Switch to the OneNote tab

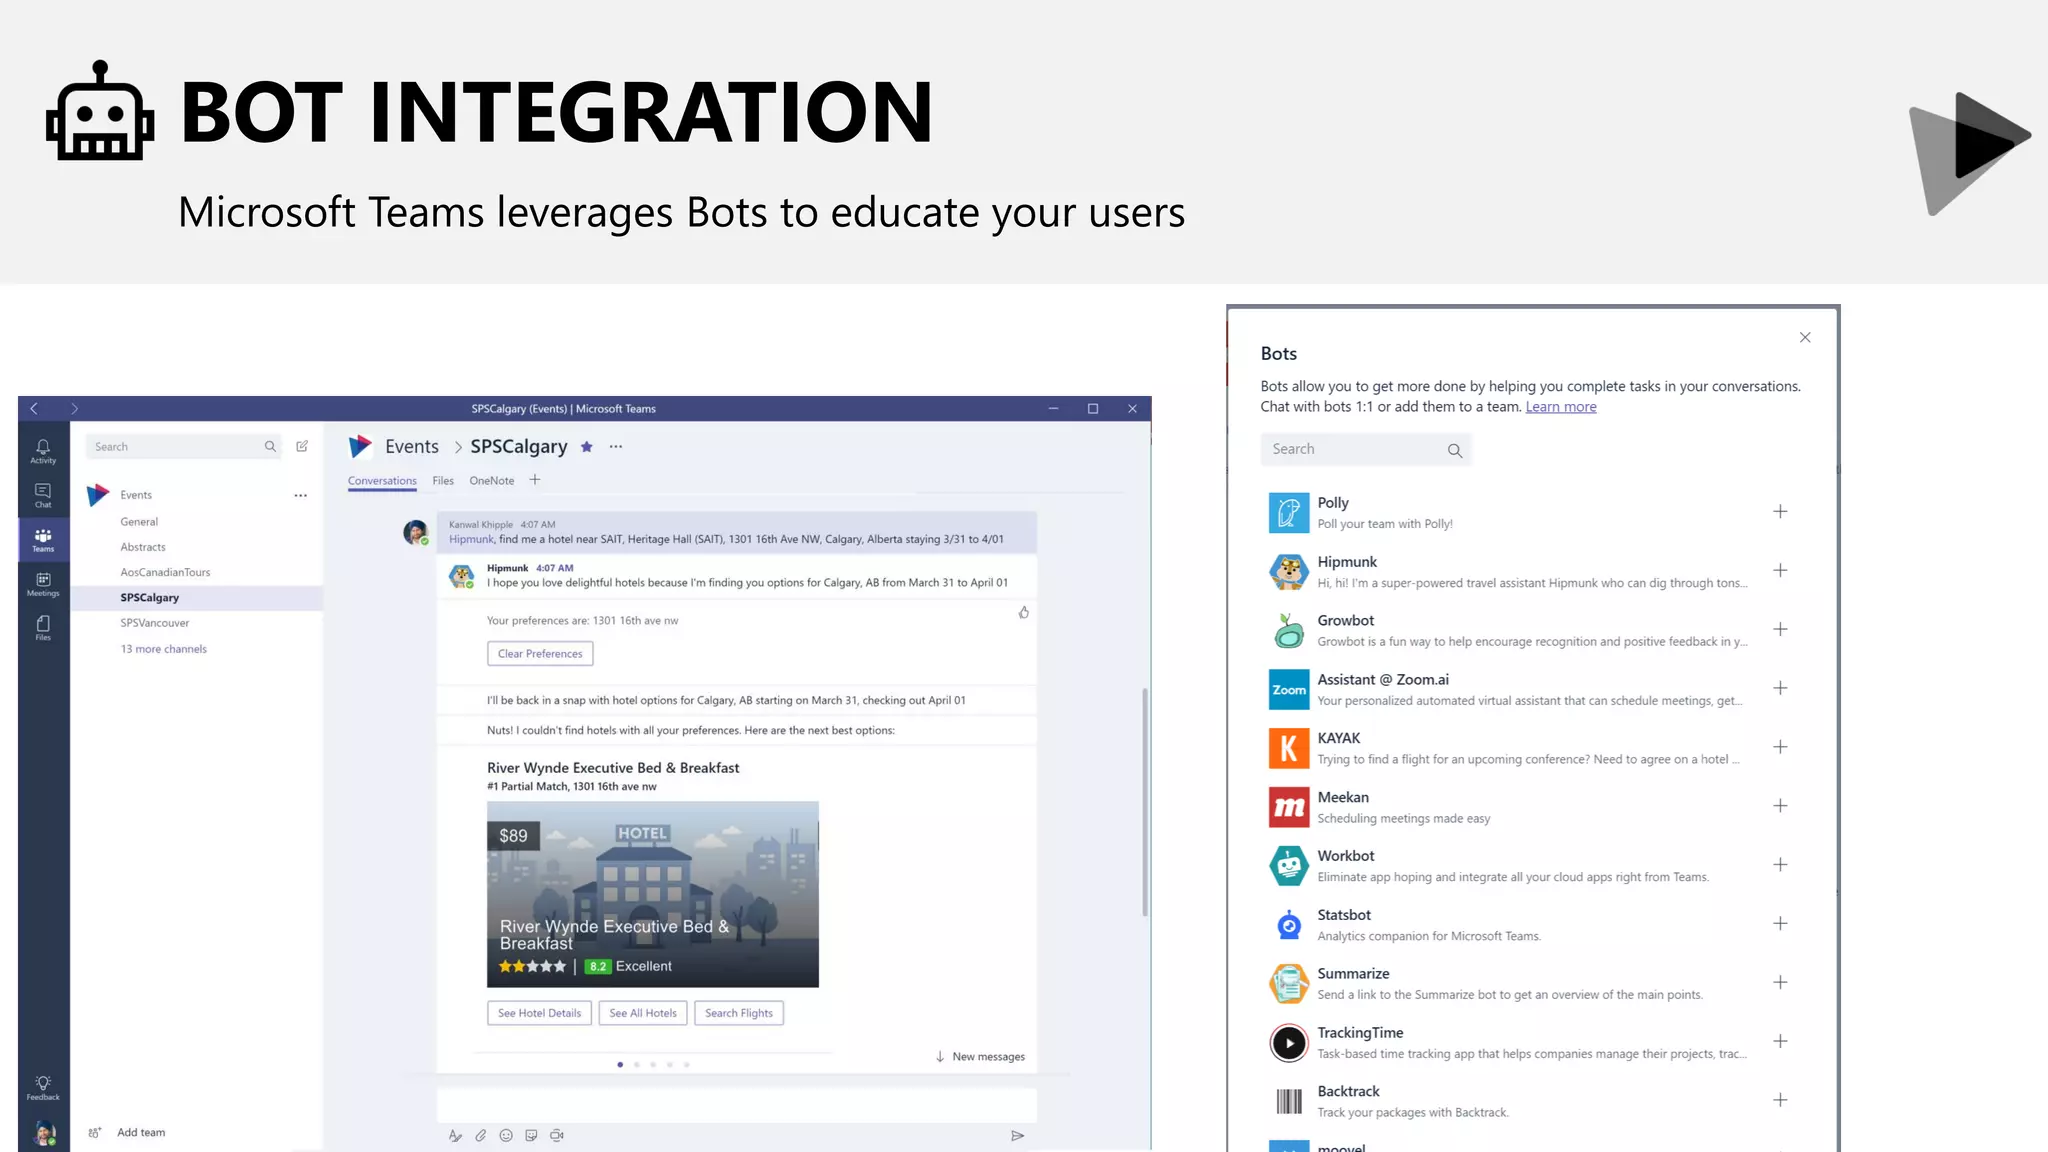point(492,481)
